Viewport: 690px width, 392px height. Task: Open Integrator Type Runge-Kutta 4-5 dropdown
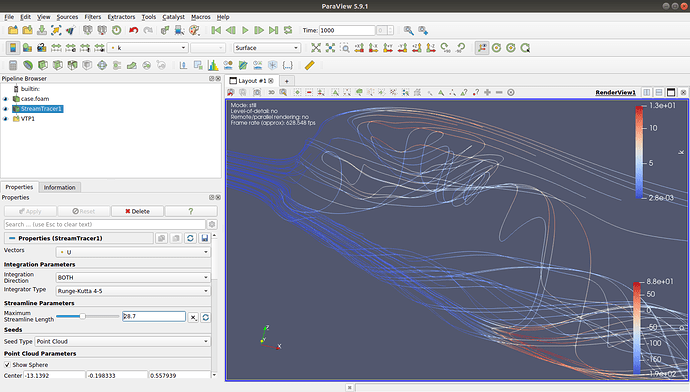[x=133, y=291]
